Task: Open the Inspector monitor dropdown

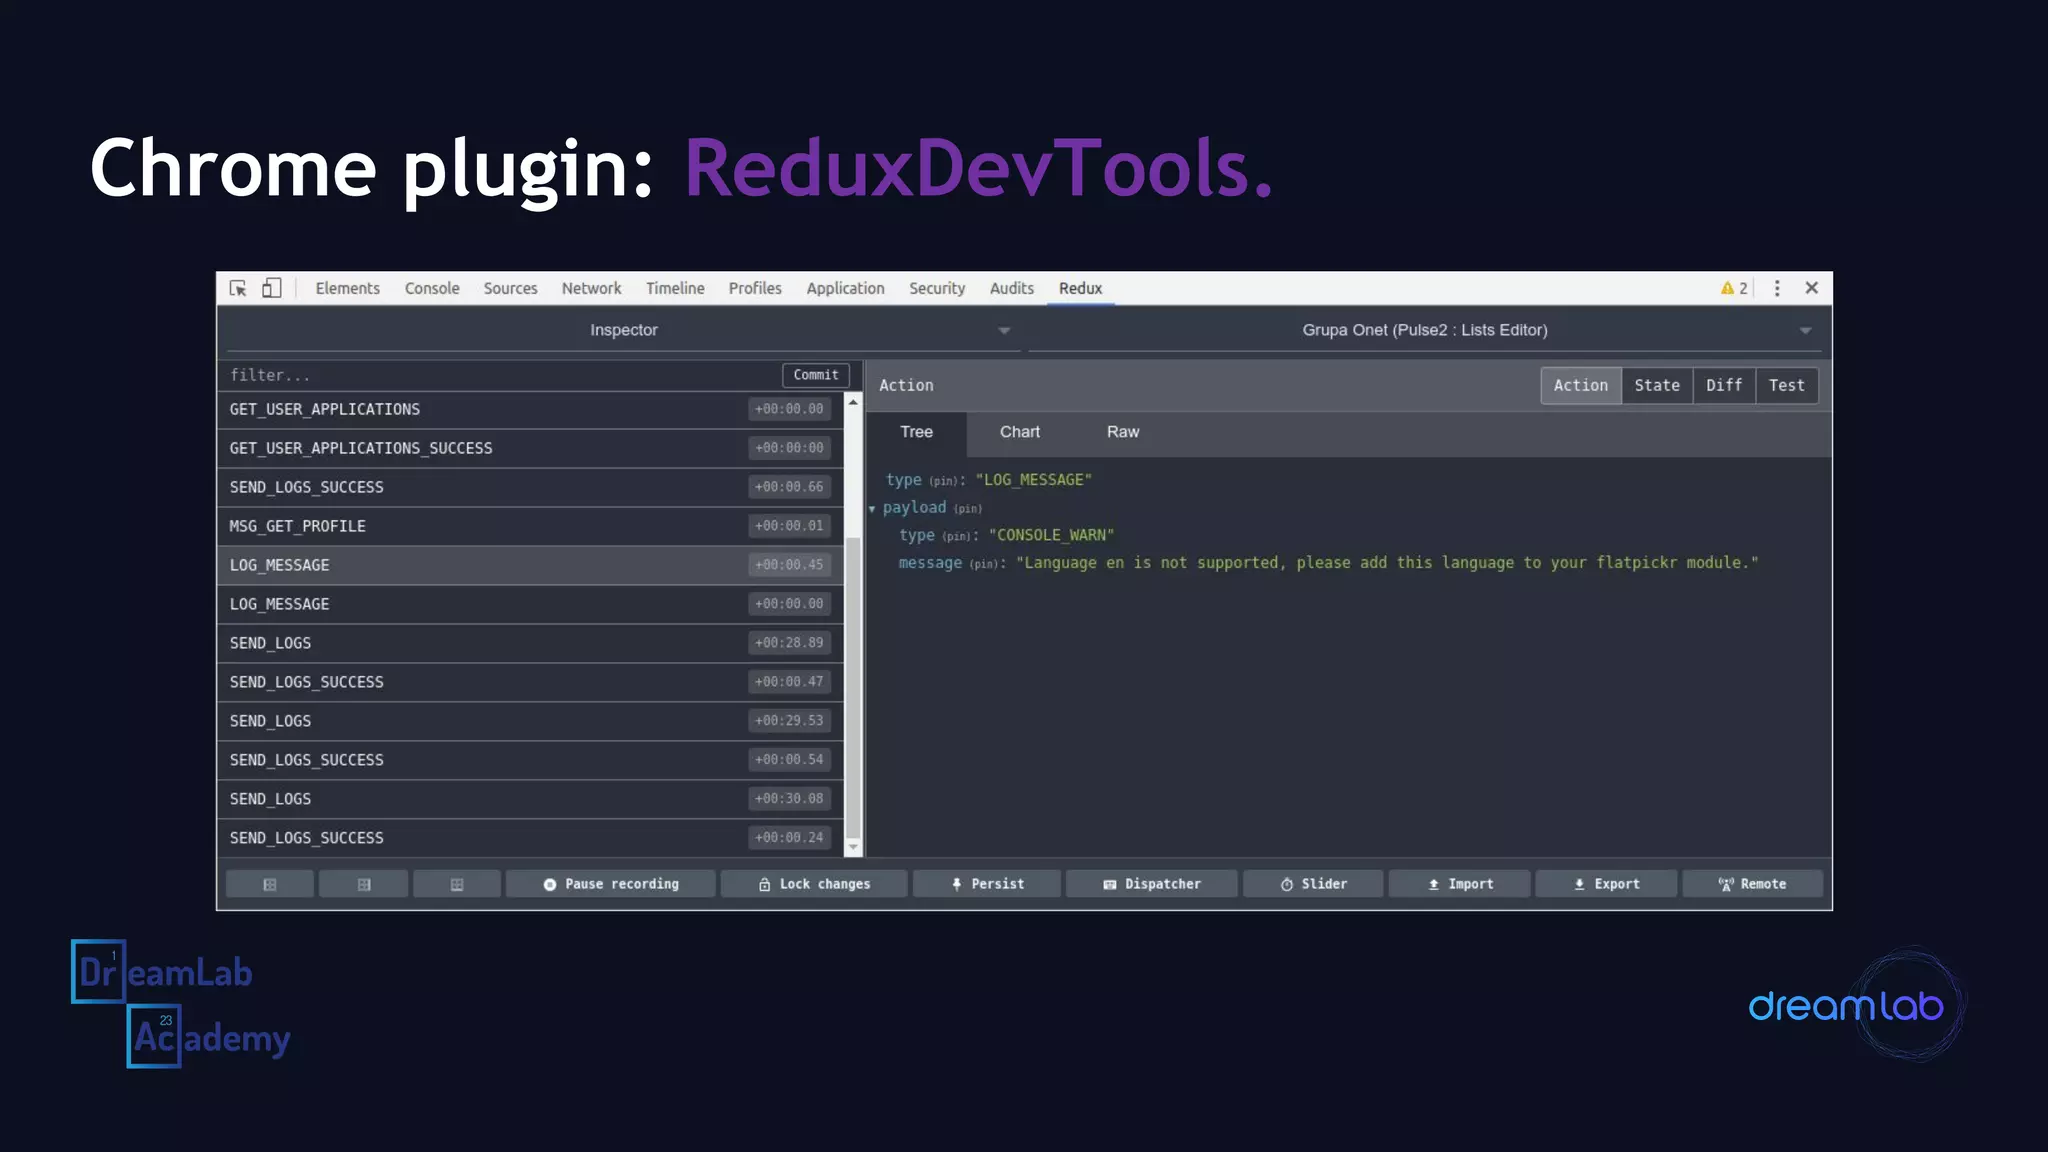Action: 624,330
